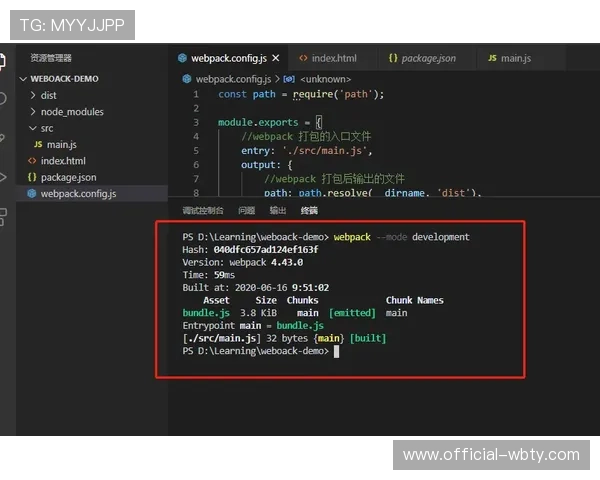Viewport: 600px width, 480px height.
Task: Close the webpack.config.js editor tab
Action: click(275, 59)
